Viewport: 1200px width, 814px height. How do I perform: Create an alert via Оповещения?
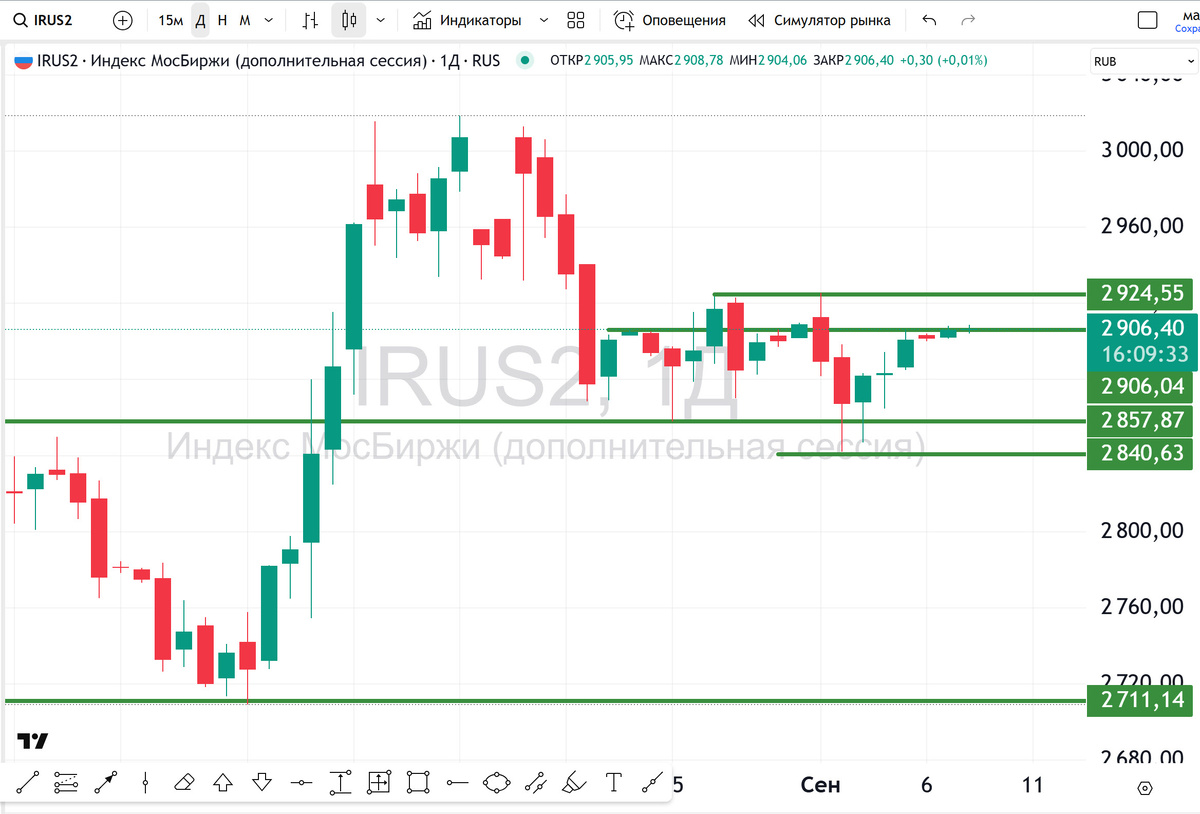(x=669, y=20)
